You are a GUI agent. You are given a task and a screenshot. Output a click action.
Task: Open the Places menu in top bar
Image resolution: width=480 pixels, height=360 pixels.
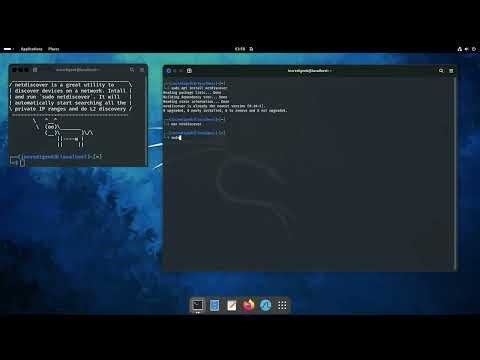[x=53, y=49]
